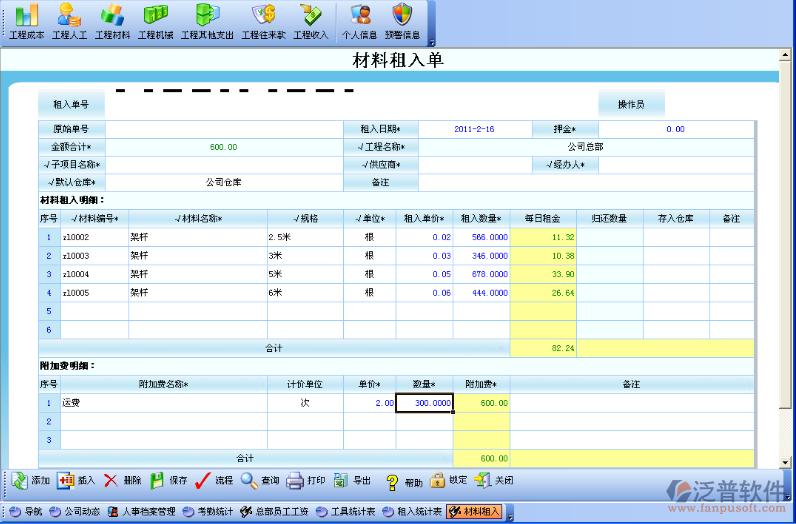This screenshot has width=796, height=524.
Task: Click the 删除 red X icon
Action: coord(111,480)
